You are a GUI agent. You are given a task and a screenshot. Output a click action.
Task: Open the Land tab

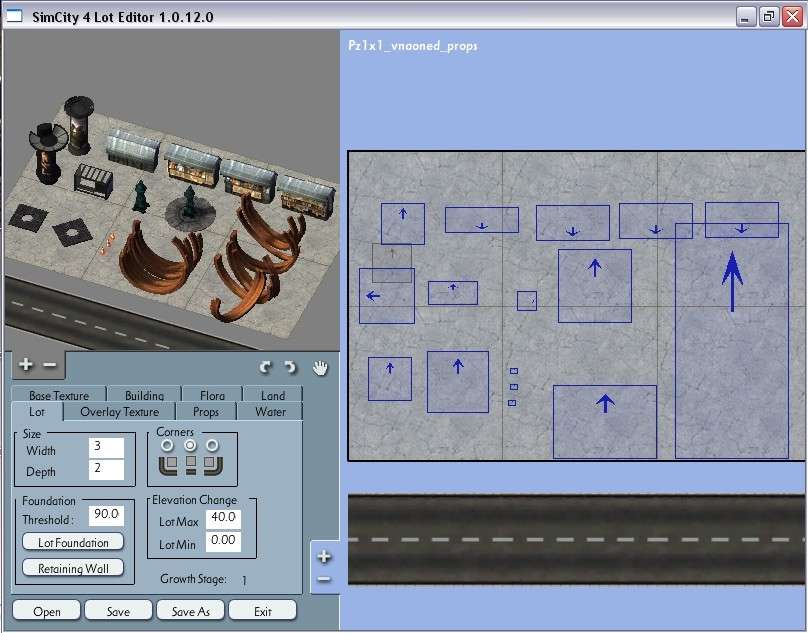273,395
